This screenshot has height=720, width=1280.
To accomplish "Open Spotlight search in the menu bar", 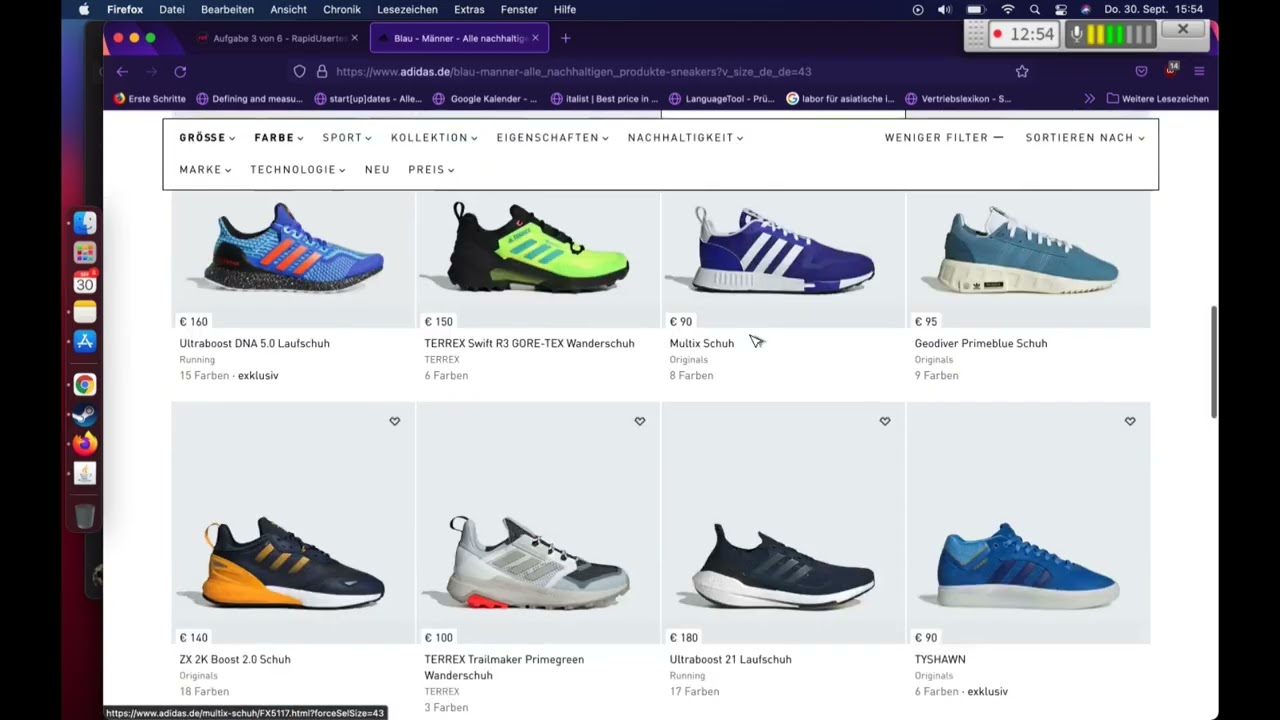I will click(1035, 9).
